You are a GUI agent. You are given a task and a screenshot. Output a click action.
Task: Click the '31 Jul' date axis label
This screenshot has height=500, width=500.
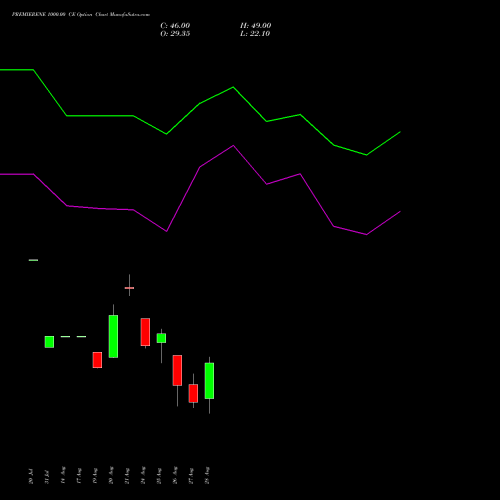pyautogui.click(x=47, y=477)
